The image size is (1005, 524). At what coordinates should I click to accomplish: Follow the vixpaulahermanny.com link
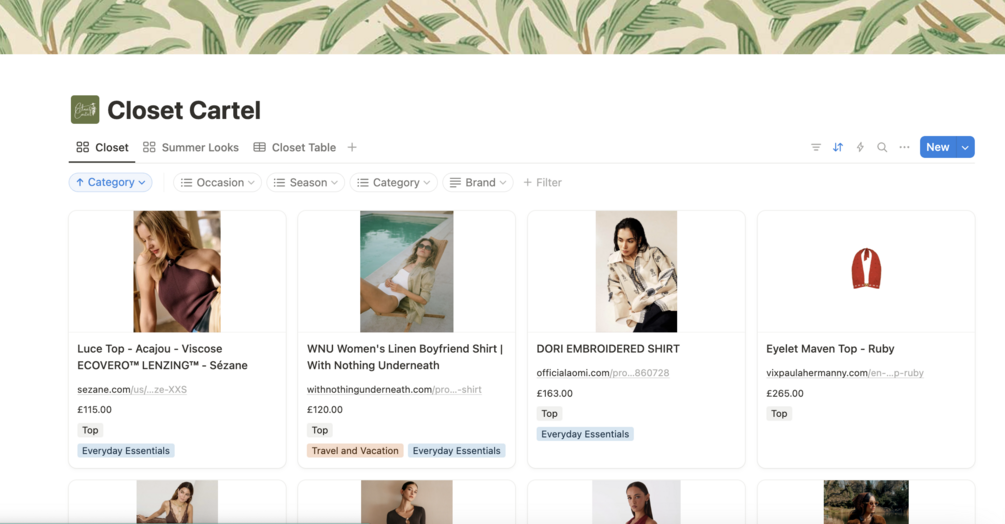[845, 373]
